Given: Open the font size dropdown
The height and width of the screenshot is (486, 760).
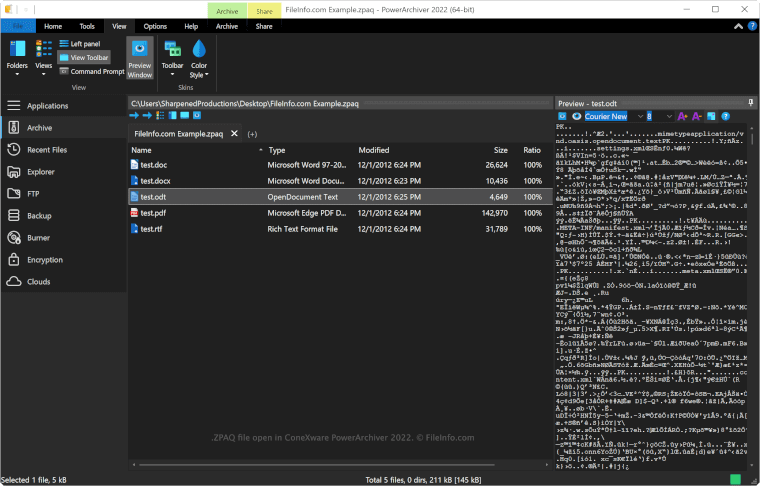Looking at the screenshot, I should [x=671, y=117].
